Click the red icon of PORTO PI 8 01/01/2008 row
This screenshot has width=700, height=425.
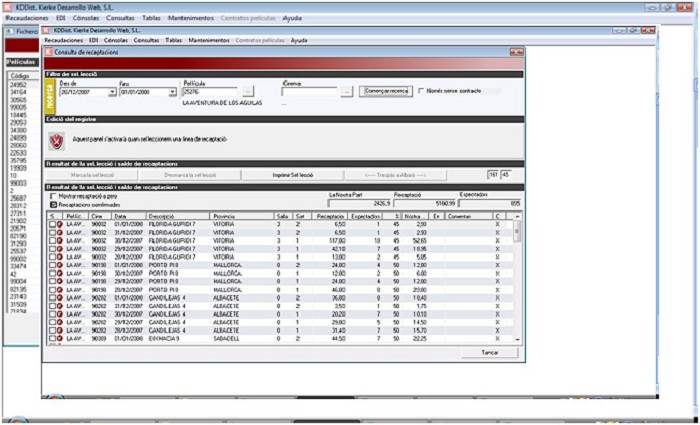(x=59, y=265)
